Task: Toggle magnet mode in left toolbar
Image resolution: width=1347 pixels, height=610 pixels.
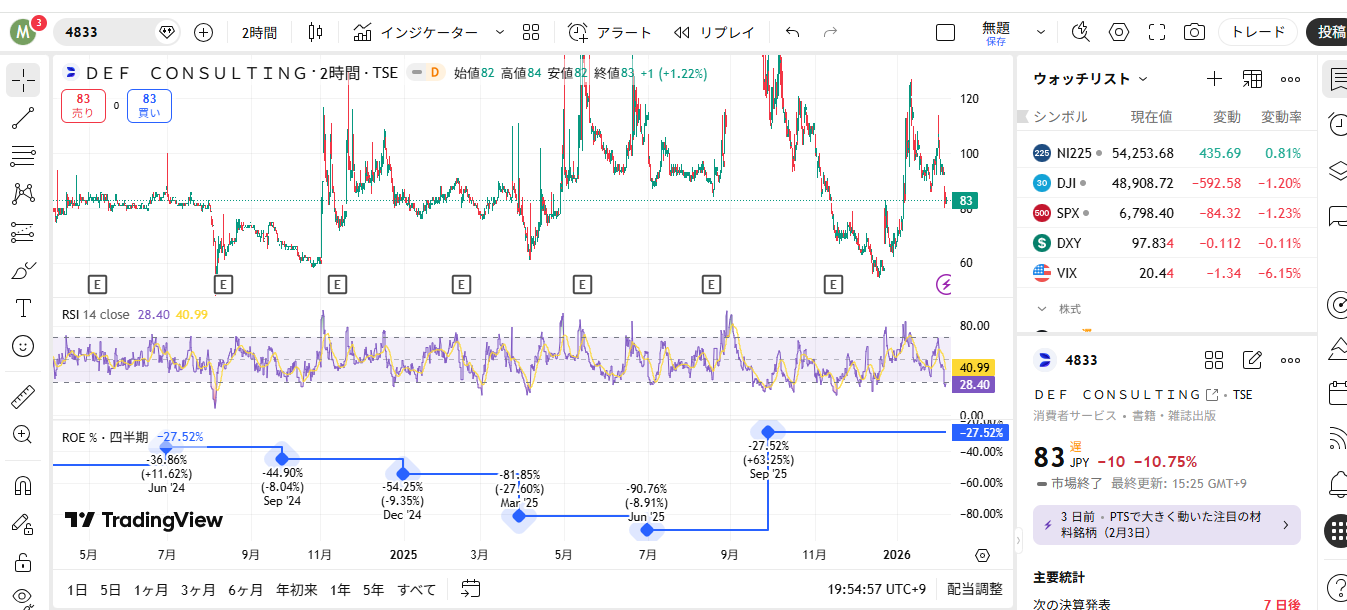Action: pyautogui.click(x=23, y=486)
